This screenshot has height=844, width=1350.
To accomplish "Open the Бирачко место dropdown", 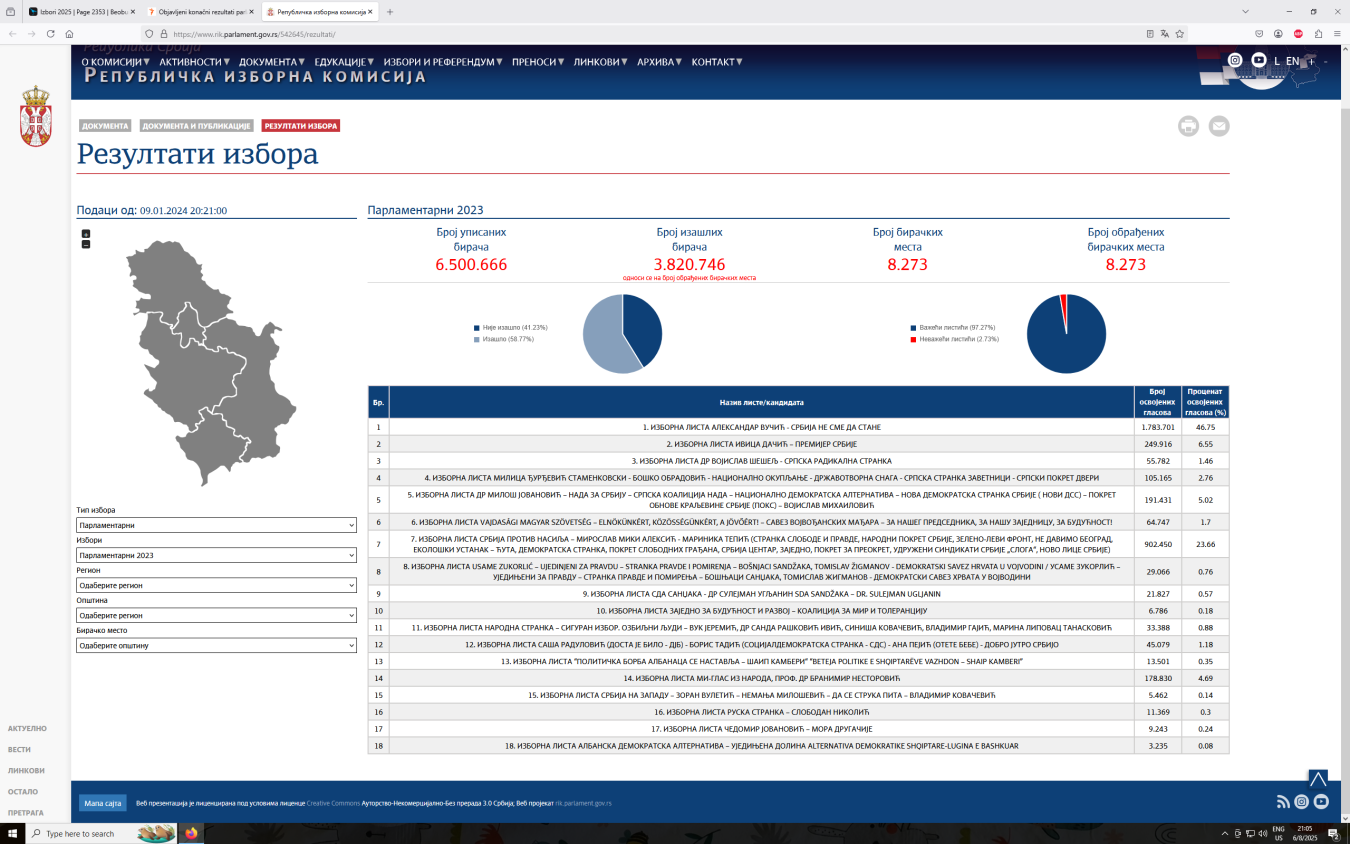I will pyautogui.click(x=216, y=646).
